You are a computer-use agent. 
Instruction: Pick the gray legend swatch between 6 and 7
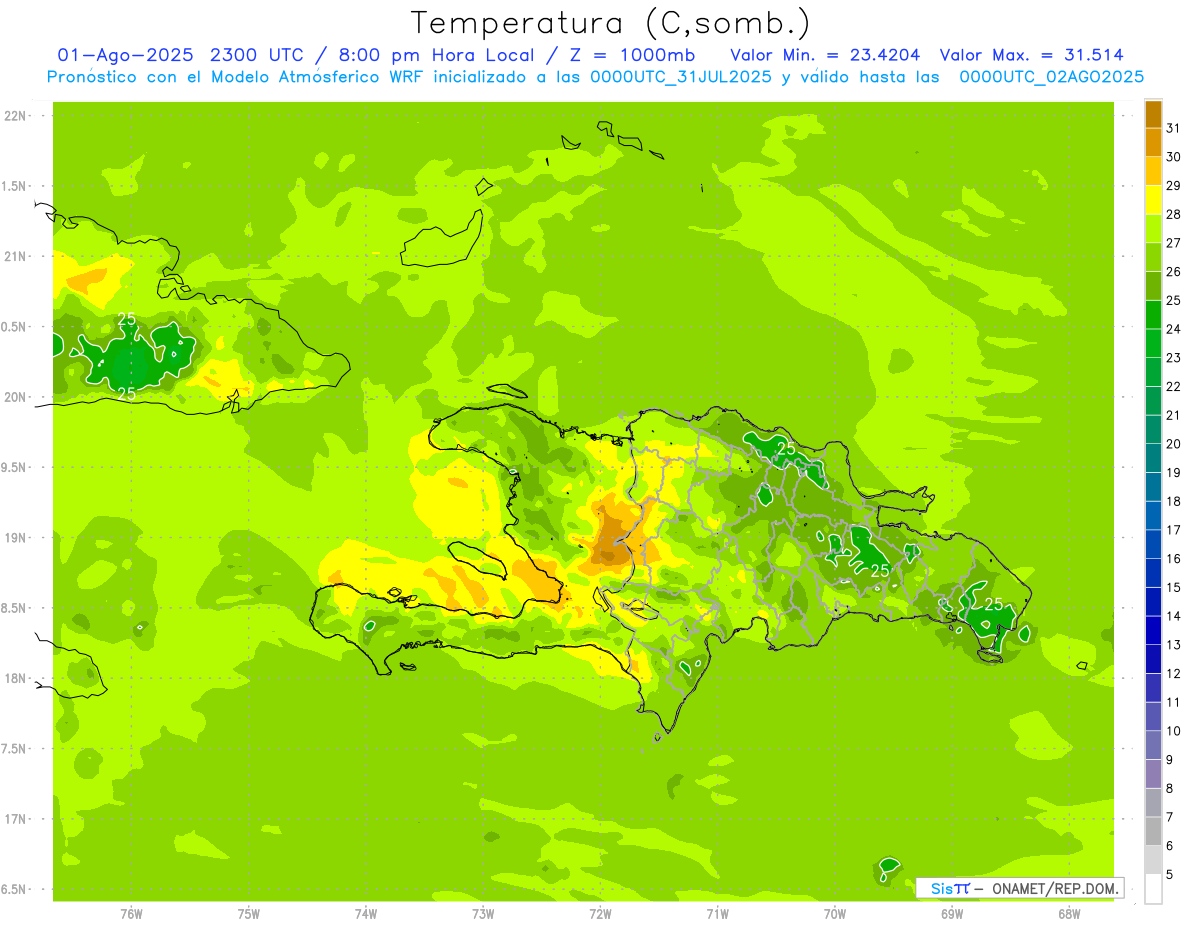[x=1153, y=831]
